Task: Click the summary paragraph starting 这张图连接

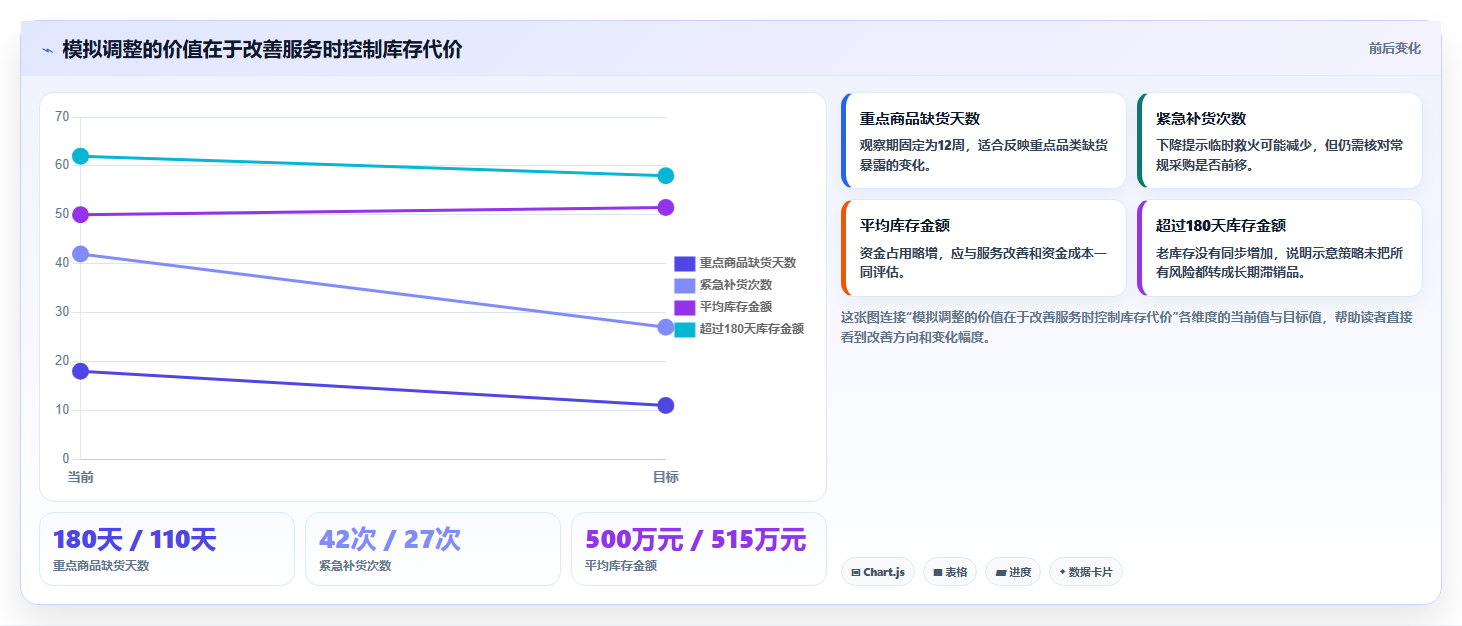Action: (x=1127, y=327)
